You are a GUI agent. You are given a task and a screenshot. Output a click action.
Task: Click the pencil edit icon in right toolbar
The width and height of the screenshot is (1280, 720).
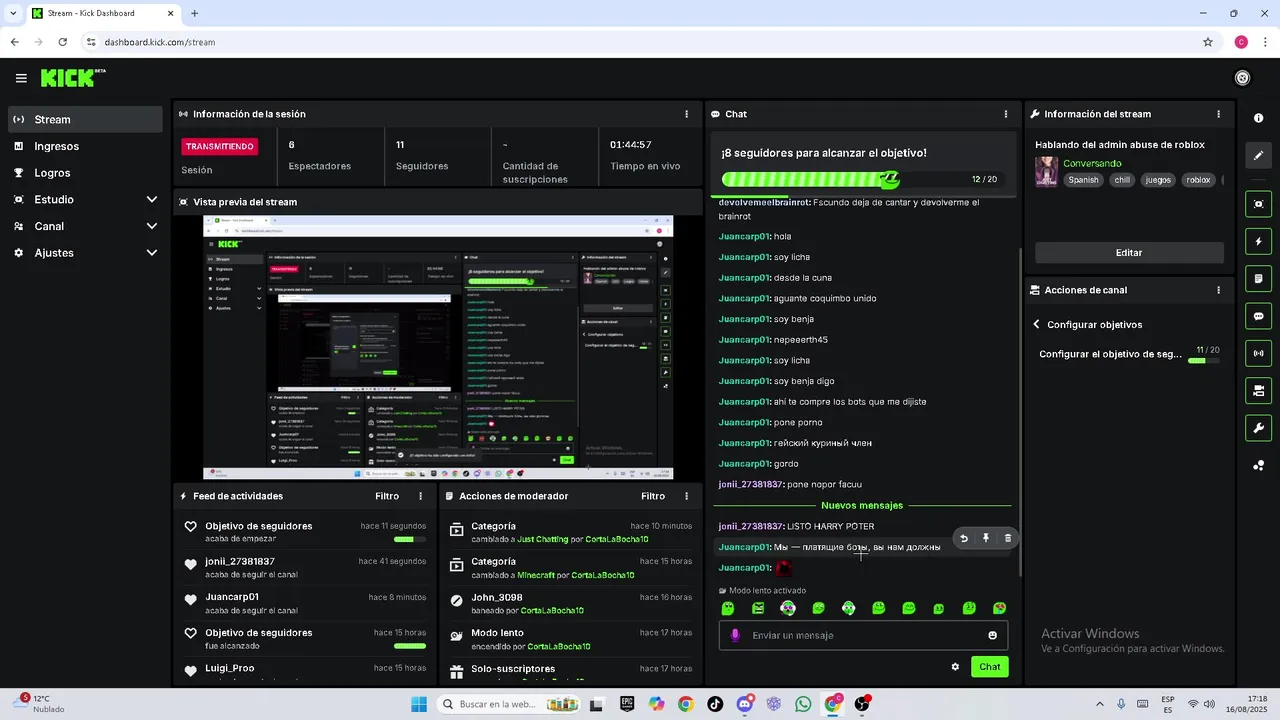click(1258, 155)
